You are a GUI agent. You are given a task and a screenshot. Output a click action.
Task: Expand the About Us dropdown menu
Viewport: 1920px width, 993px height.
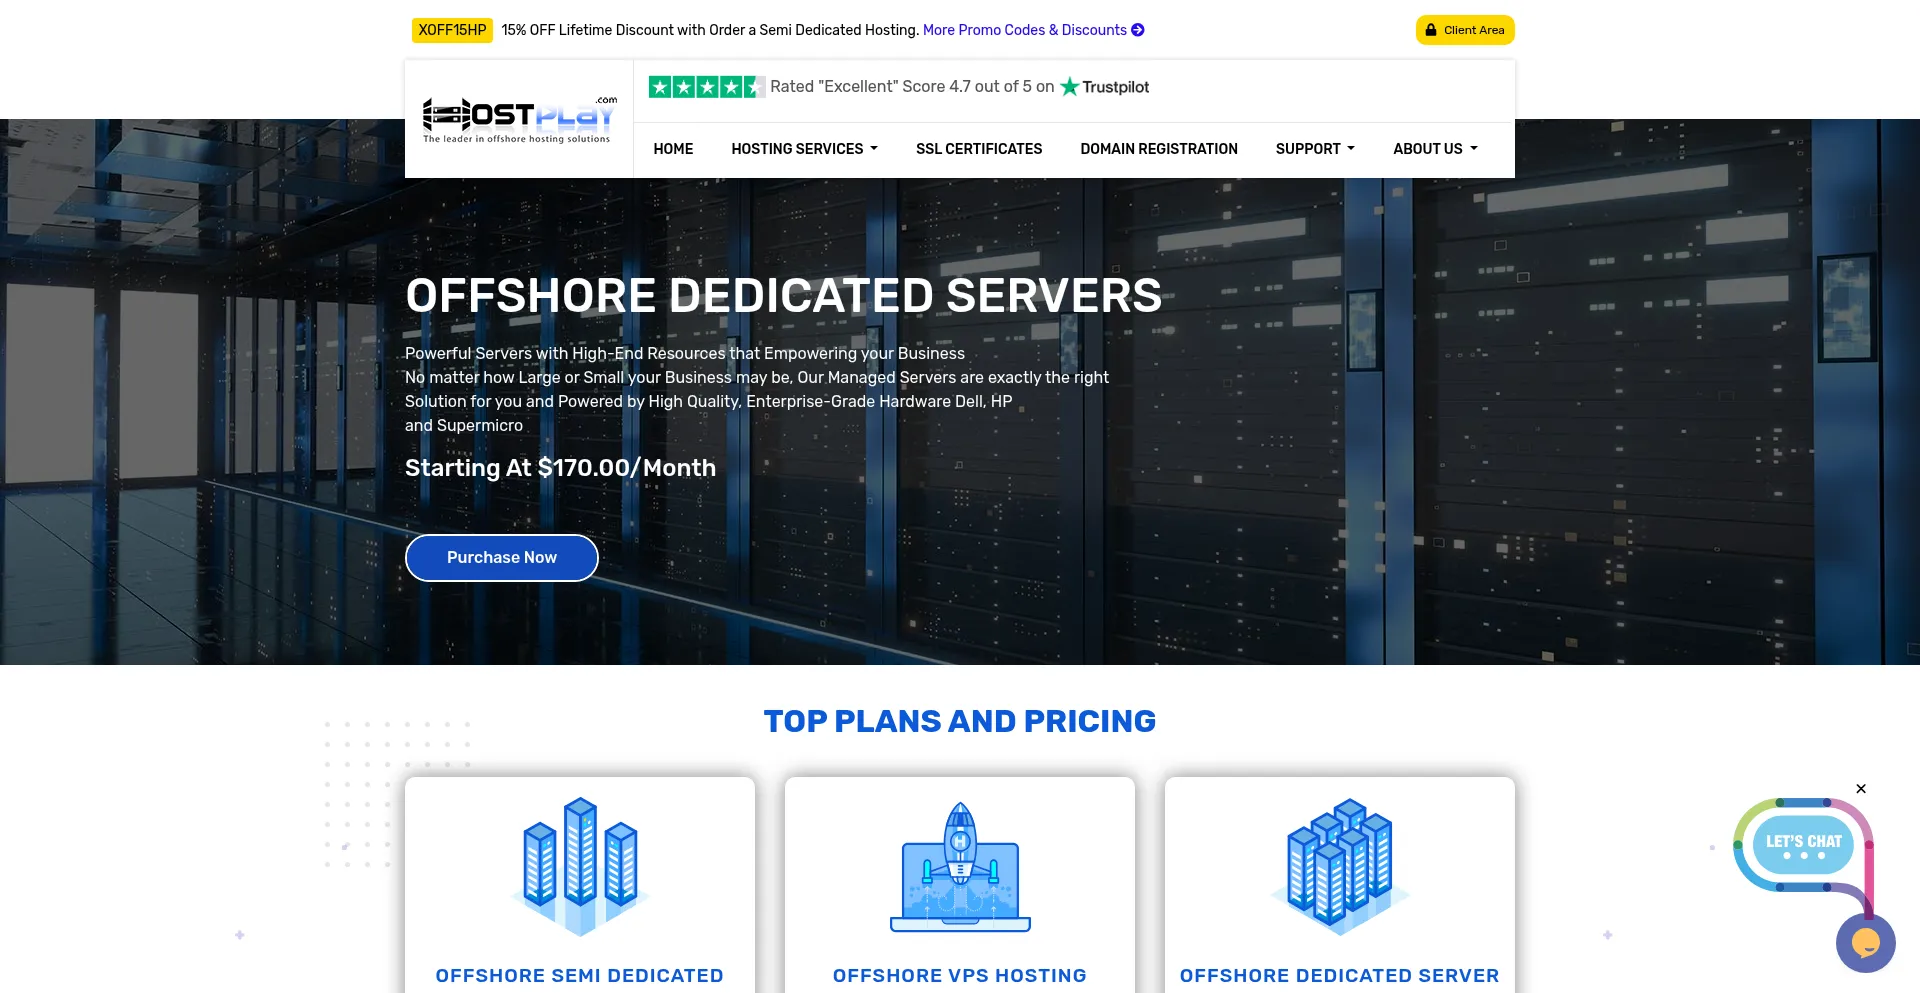click(1435, 149)
